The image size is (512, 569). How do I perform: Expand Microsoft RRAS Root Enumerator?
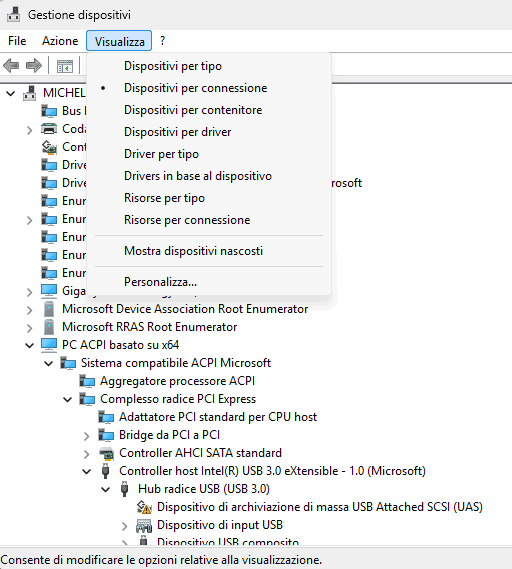click(30, 328)
